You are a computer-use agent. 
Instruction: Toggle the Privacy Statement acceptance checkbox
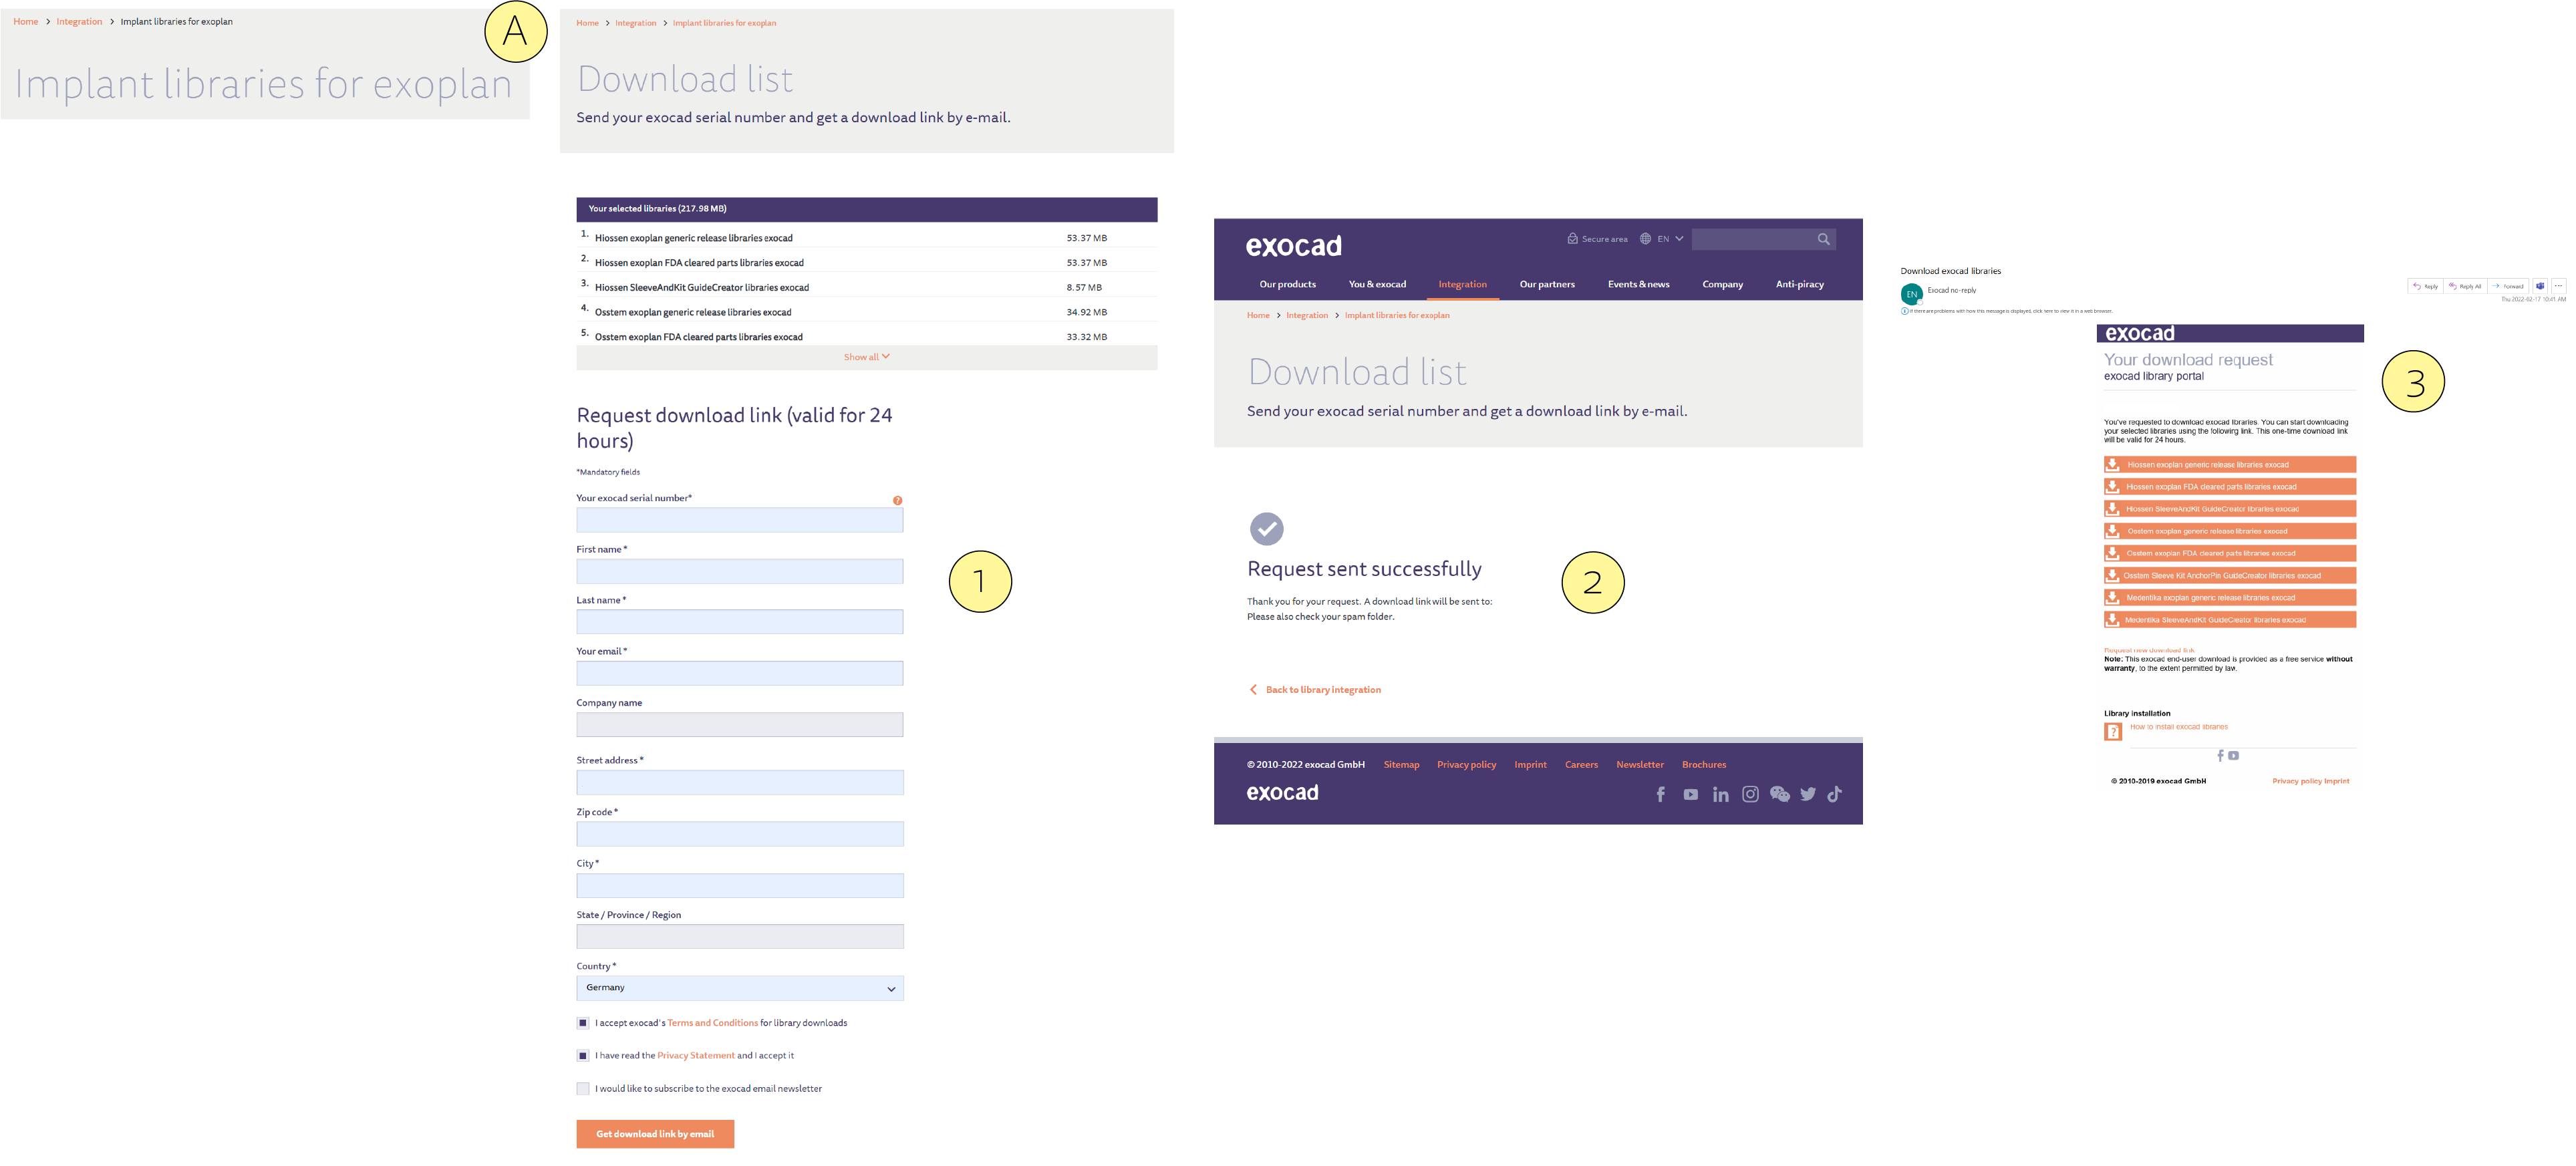point(583,1056)
